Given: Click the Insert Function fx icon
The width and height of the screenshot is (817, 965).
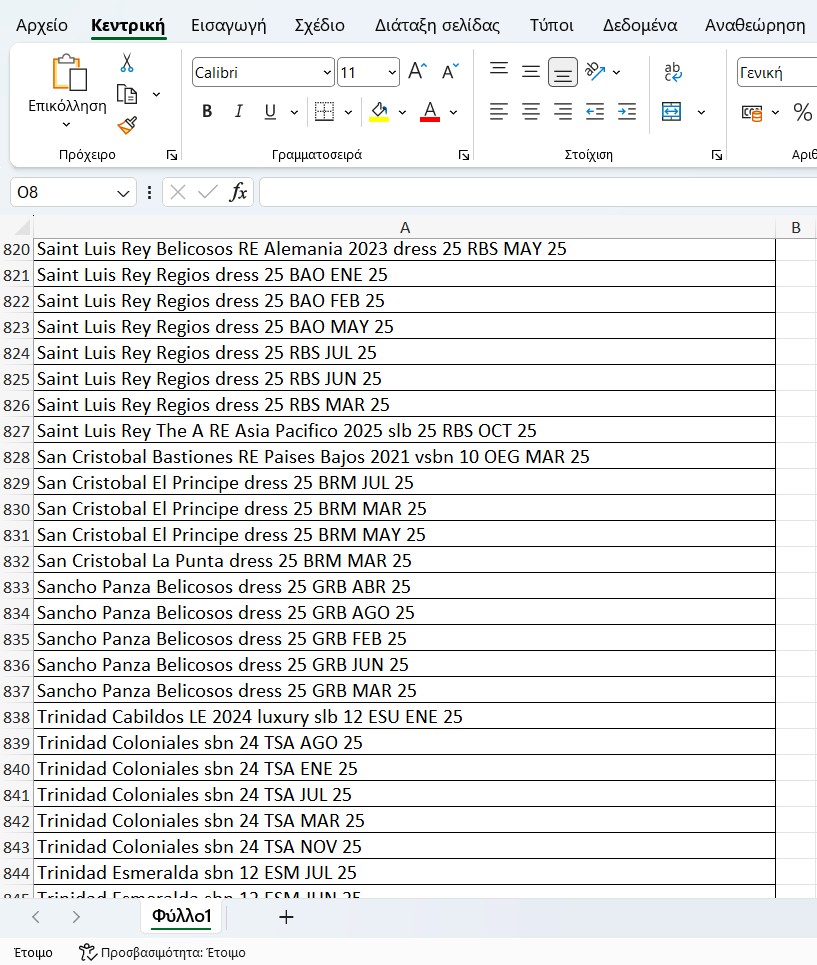Looking at the screenshot, I should point(238,193).
